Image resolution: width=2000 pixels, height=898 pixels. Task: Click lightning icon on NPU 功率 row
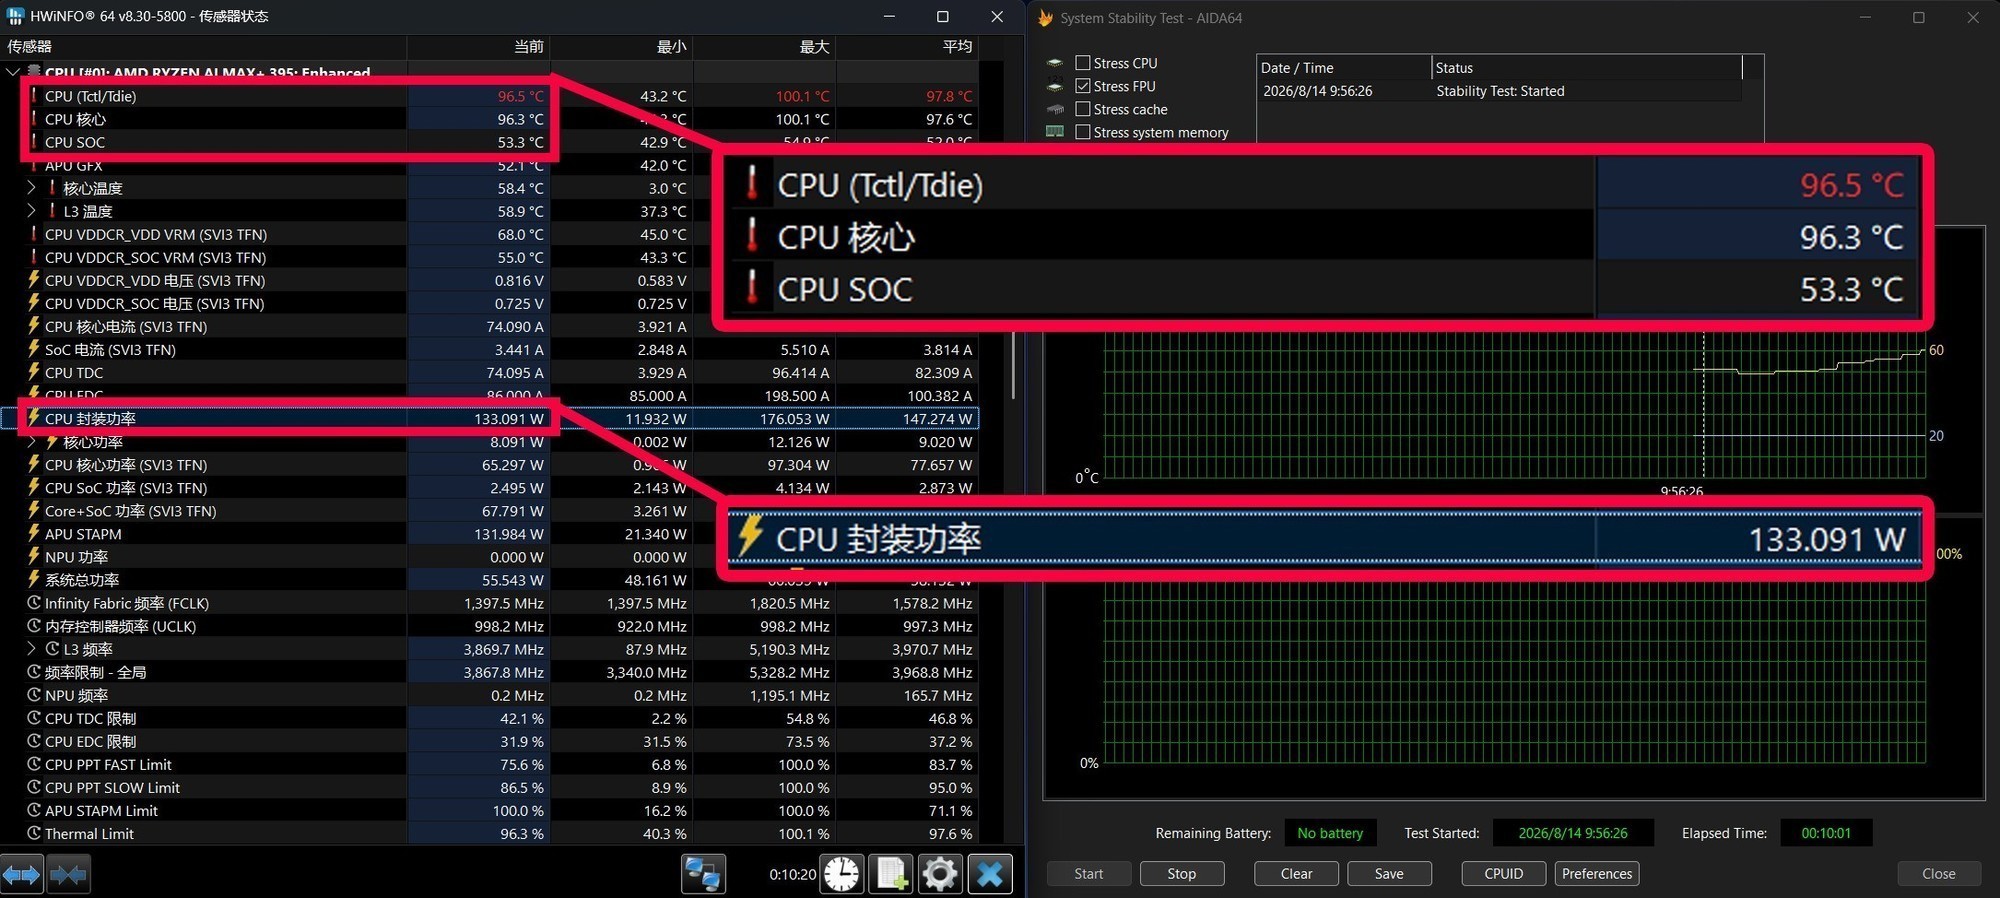[x=34, y=557]
